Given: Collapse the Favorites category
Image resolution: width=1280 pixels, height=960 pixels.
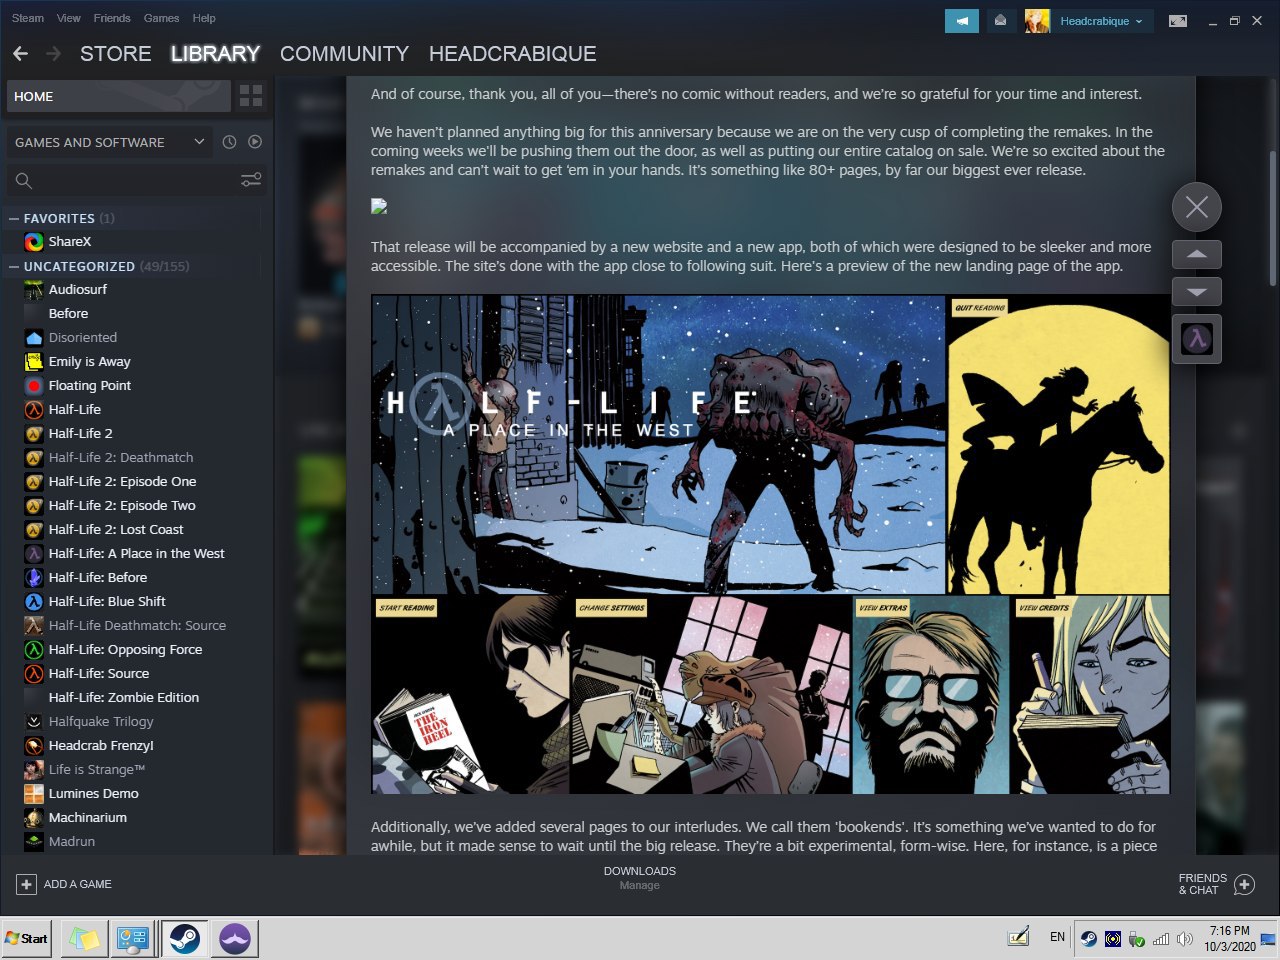Looking at the screenshot, I should click(x=14, y=218).
